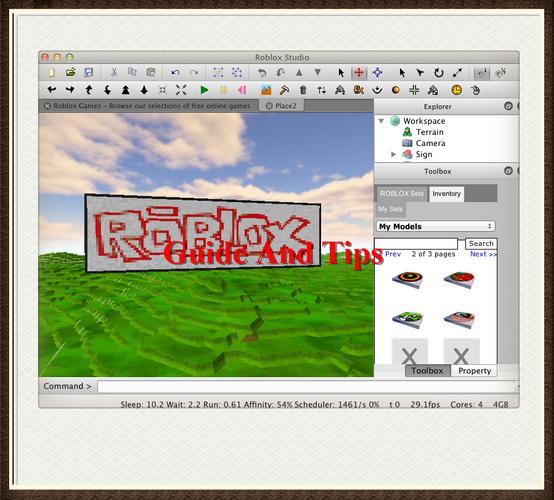Click the Group selection dotted-square icon

[x=218, y=72]
